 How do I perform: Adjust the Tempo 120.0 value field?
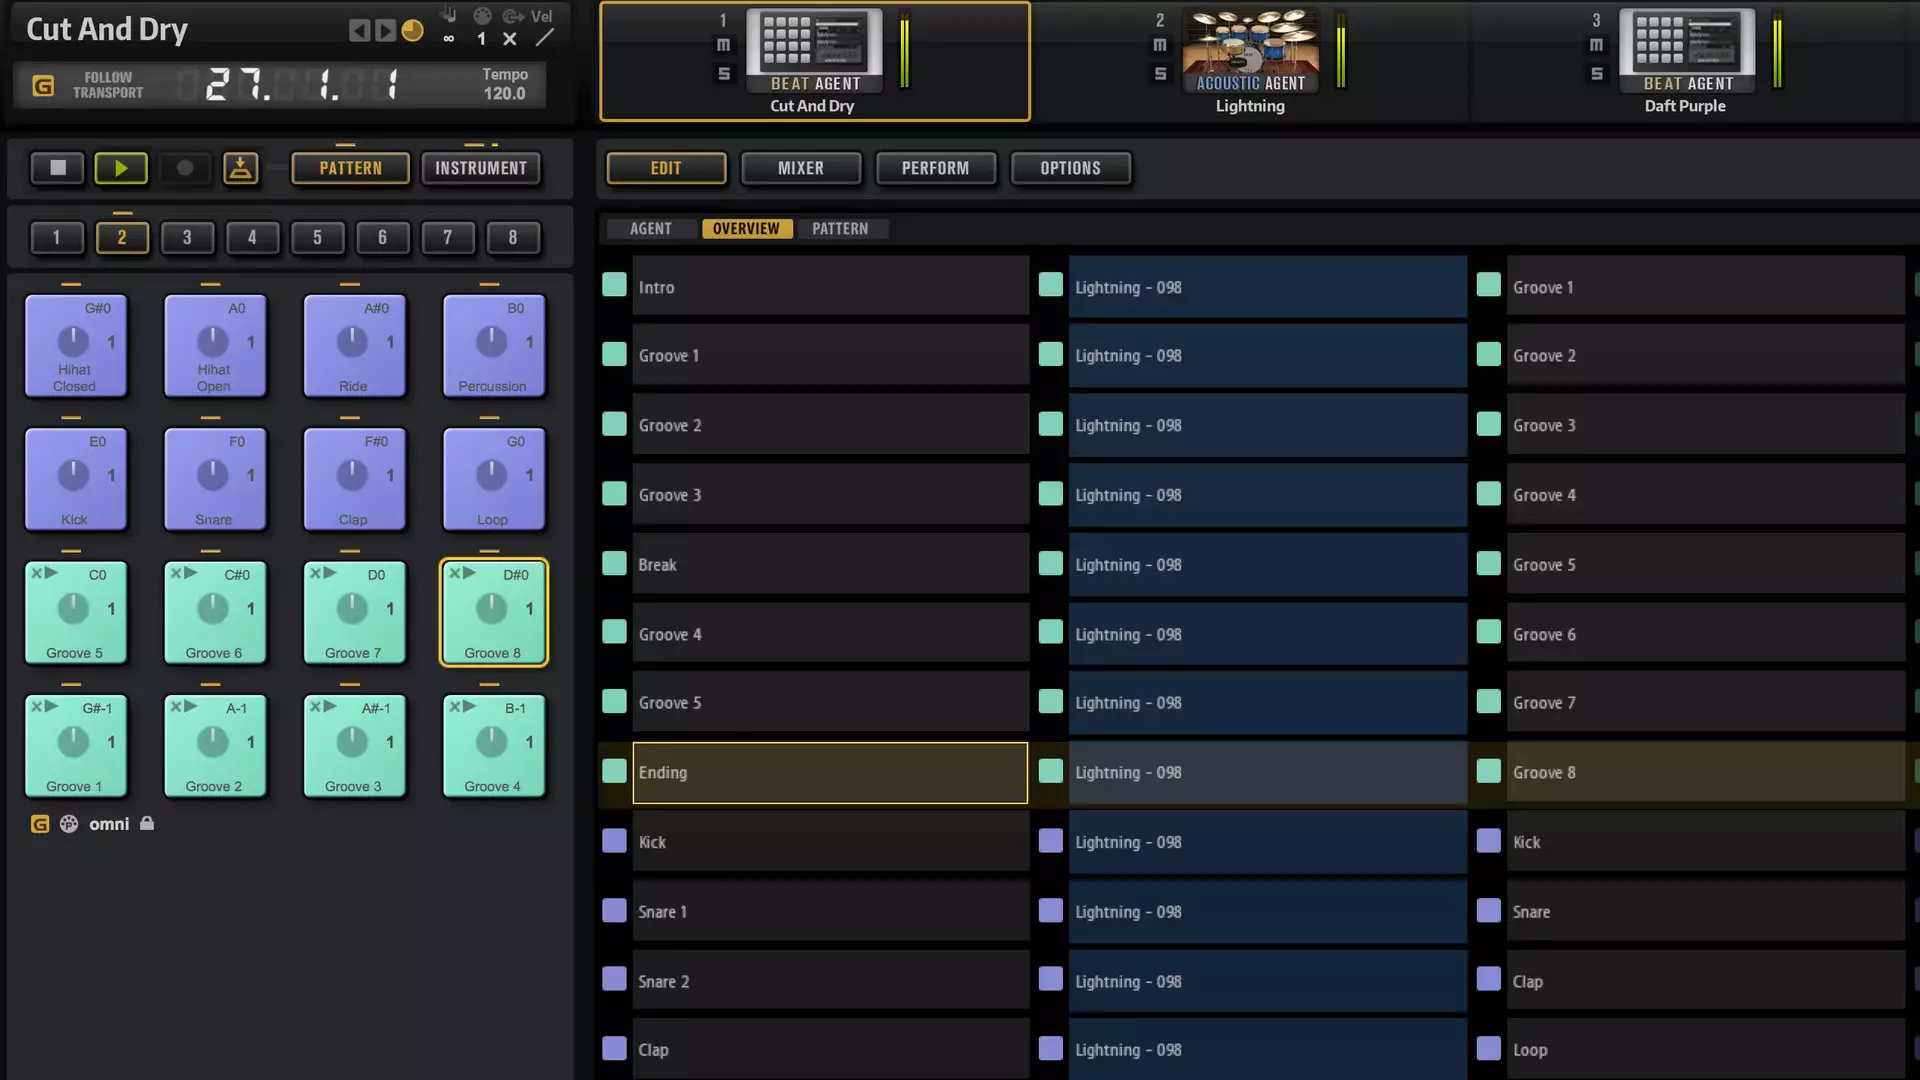point(504,93)
